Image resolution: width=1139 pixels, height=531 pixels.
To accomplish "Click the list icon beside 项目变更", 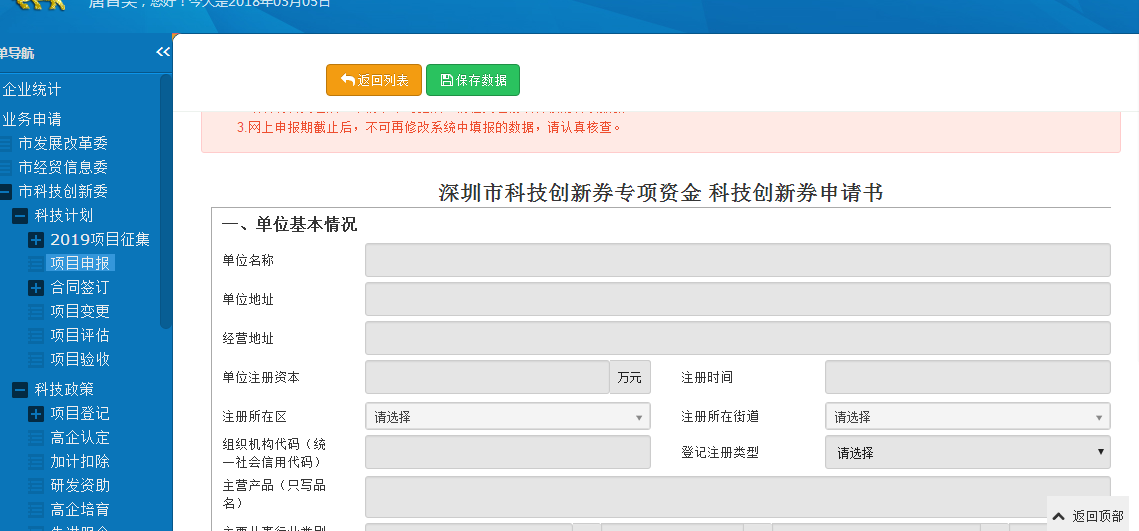I will (36, 312).
